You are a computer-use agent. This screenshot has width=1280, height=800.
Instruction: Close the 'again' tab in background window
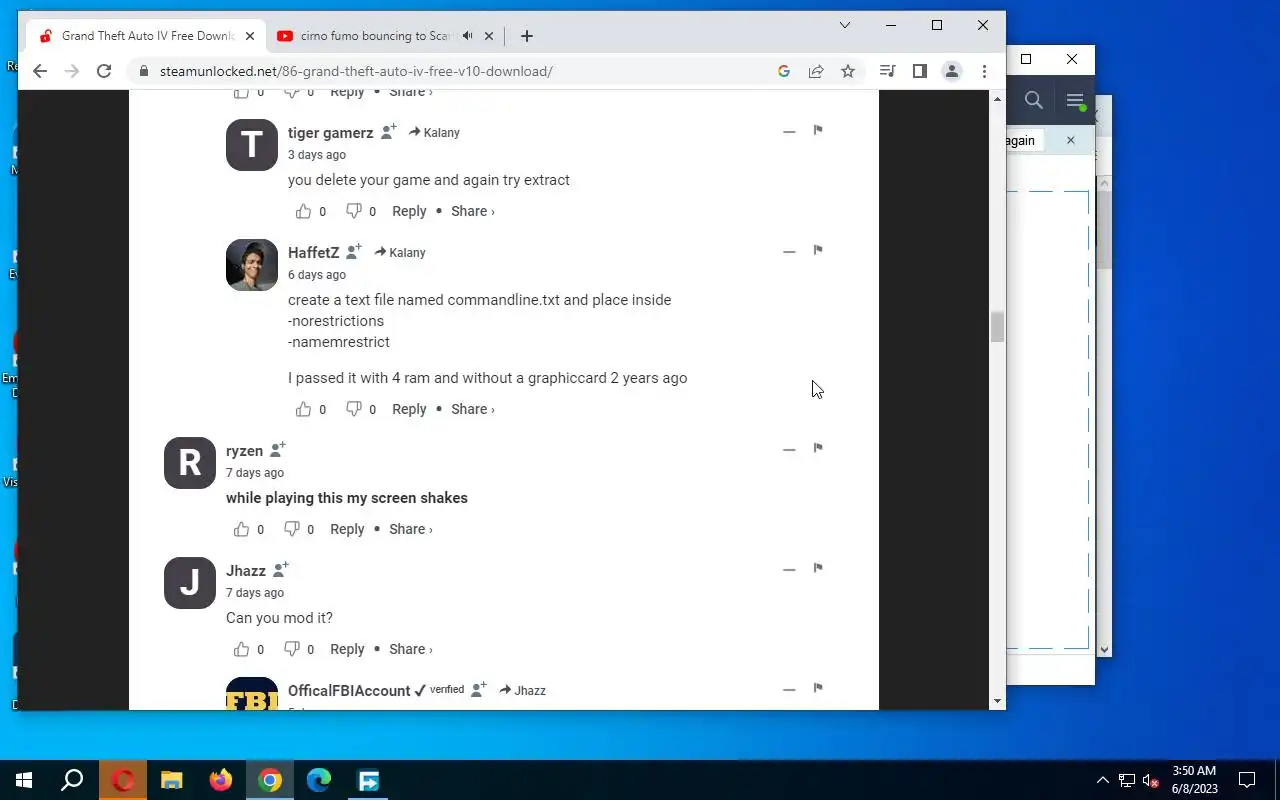coord(1070,140)
